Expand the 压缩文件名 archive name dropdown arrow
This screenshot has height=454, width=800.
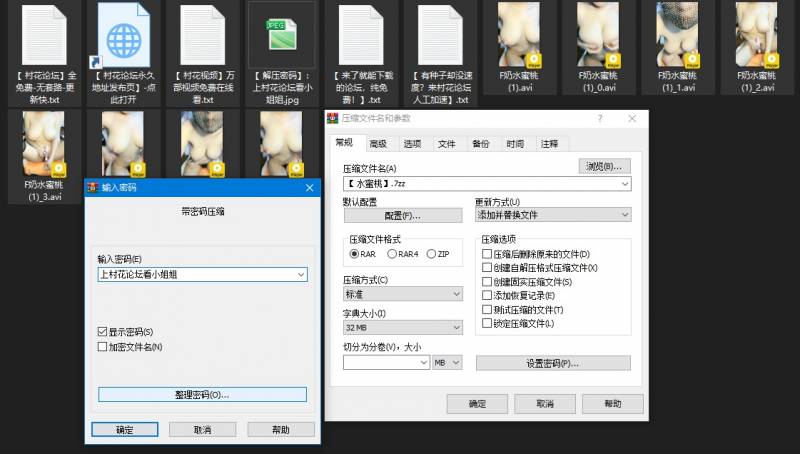[625, 184]
